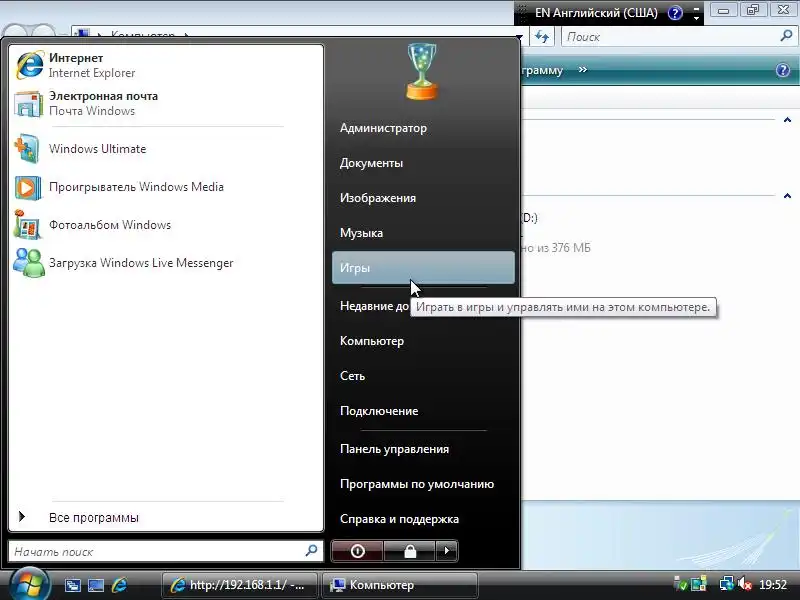
Task: Start Проигрыватель Windows Media
Action: coord(166,187)
